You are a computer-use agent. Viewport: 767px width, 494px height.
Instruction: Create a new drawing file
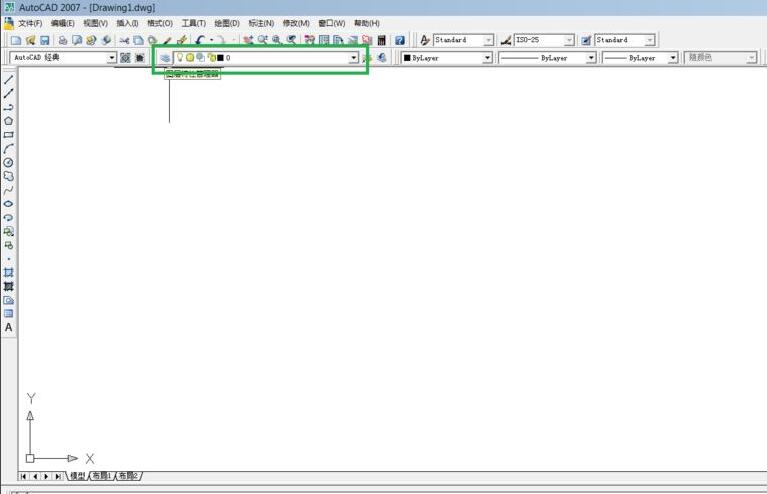pyautogui.click(x=16, y=40)
